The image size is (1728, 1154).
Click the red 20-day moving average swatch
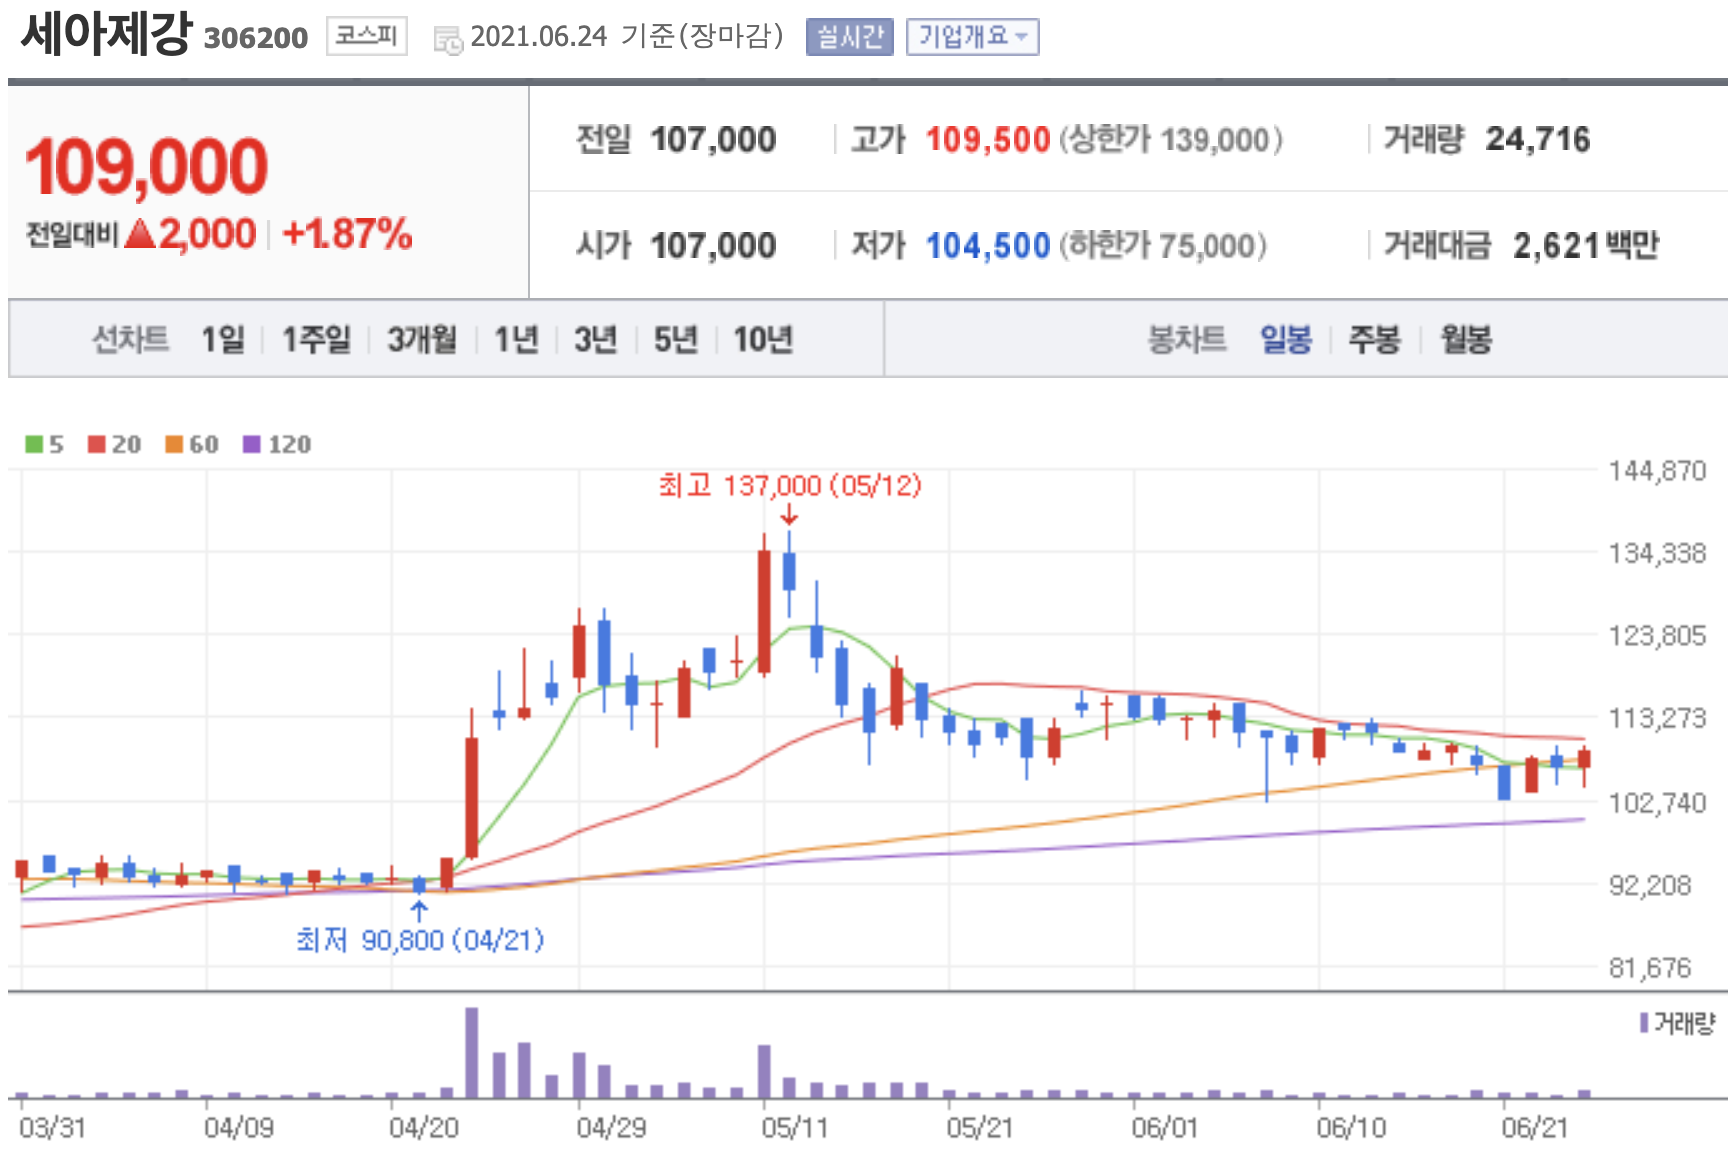click(97, 444)
